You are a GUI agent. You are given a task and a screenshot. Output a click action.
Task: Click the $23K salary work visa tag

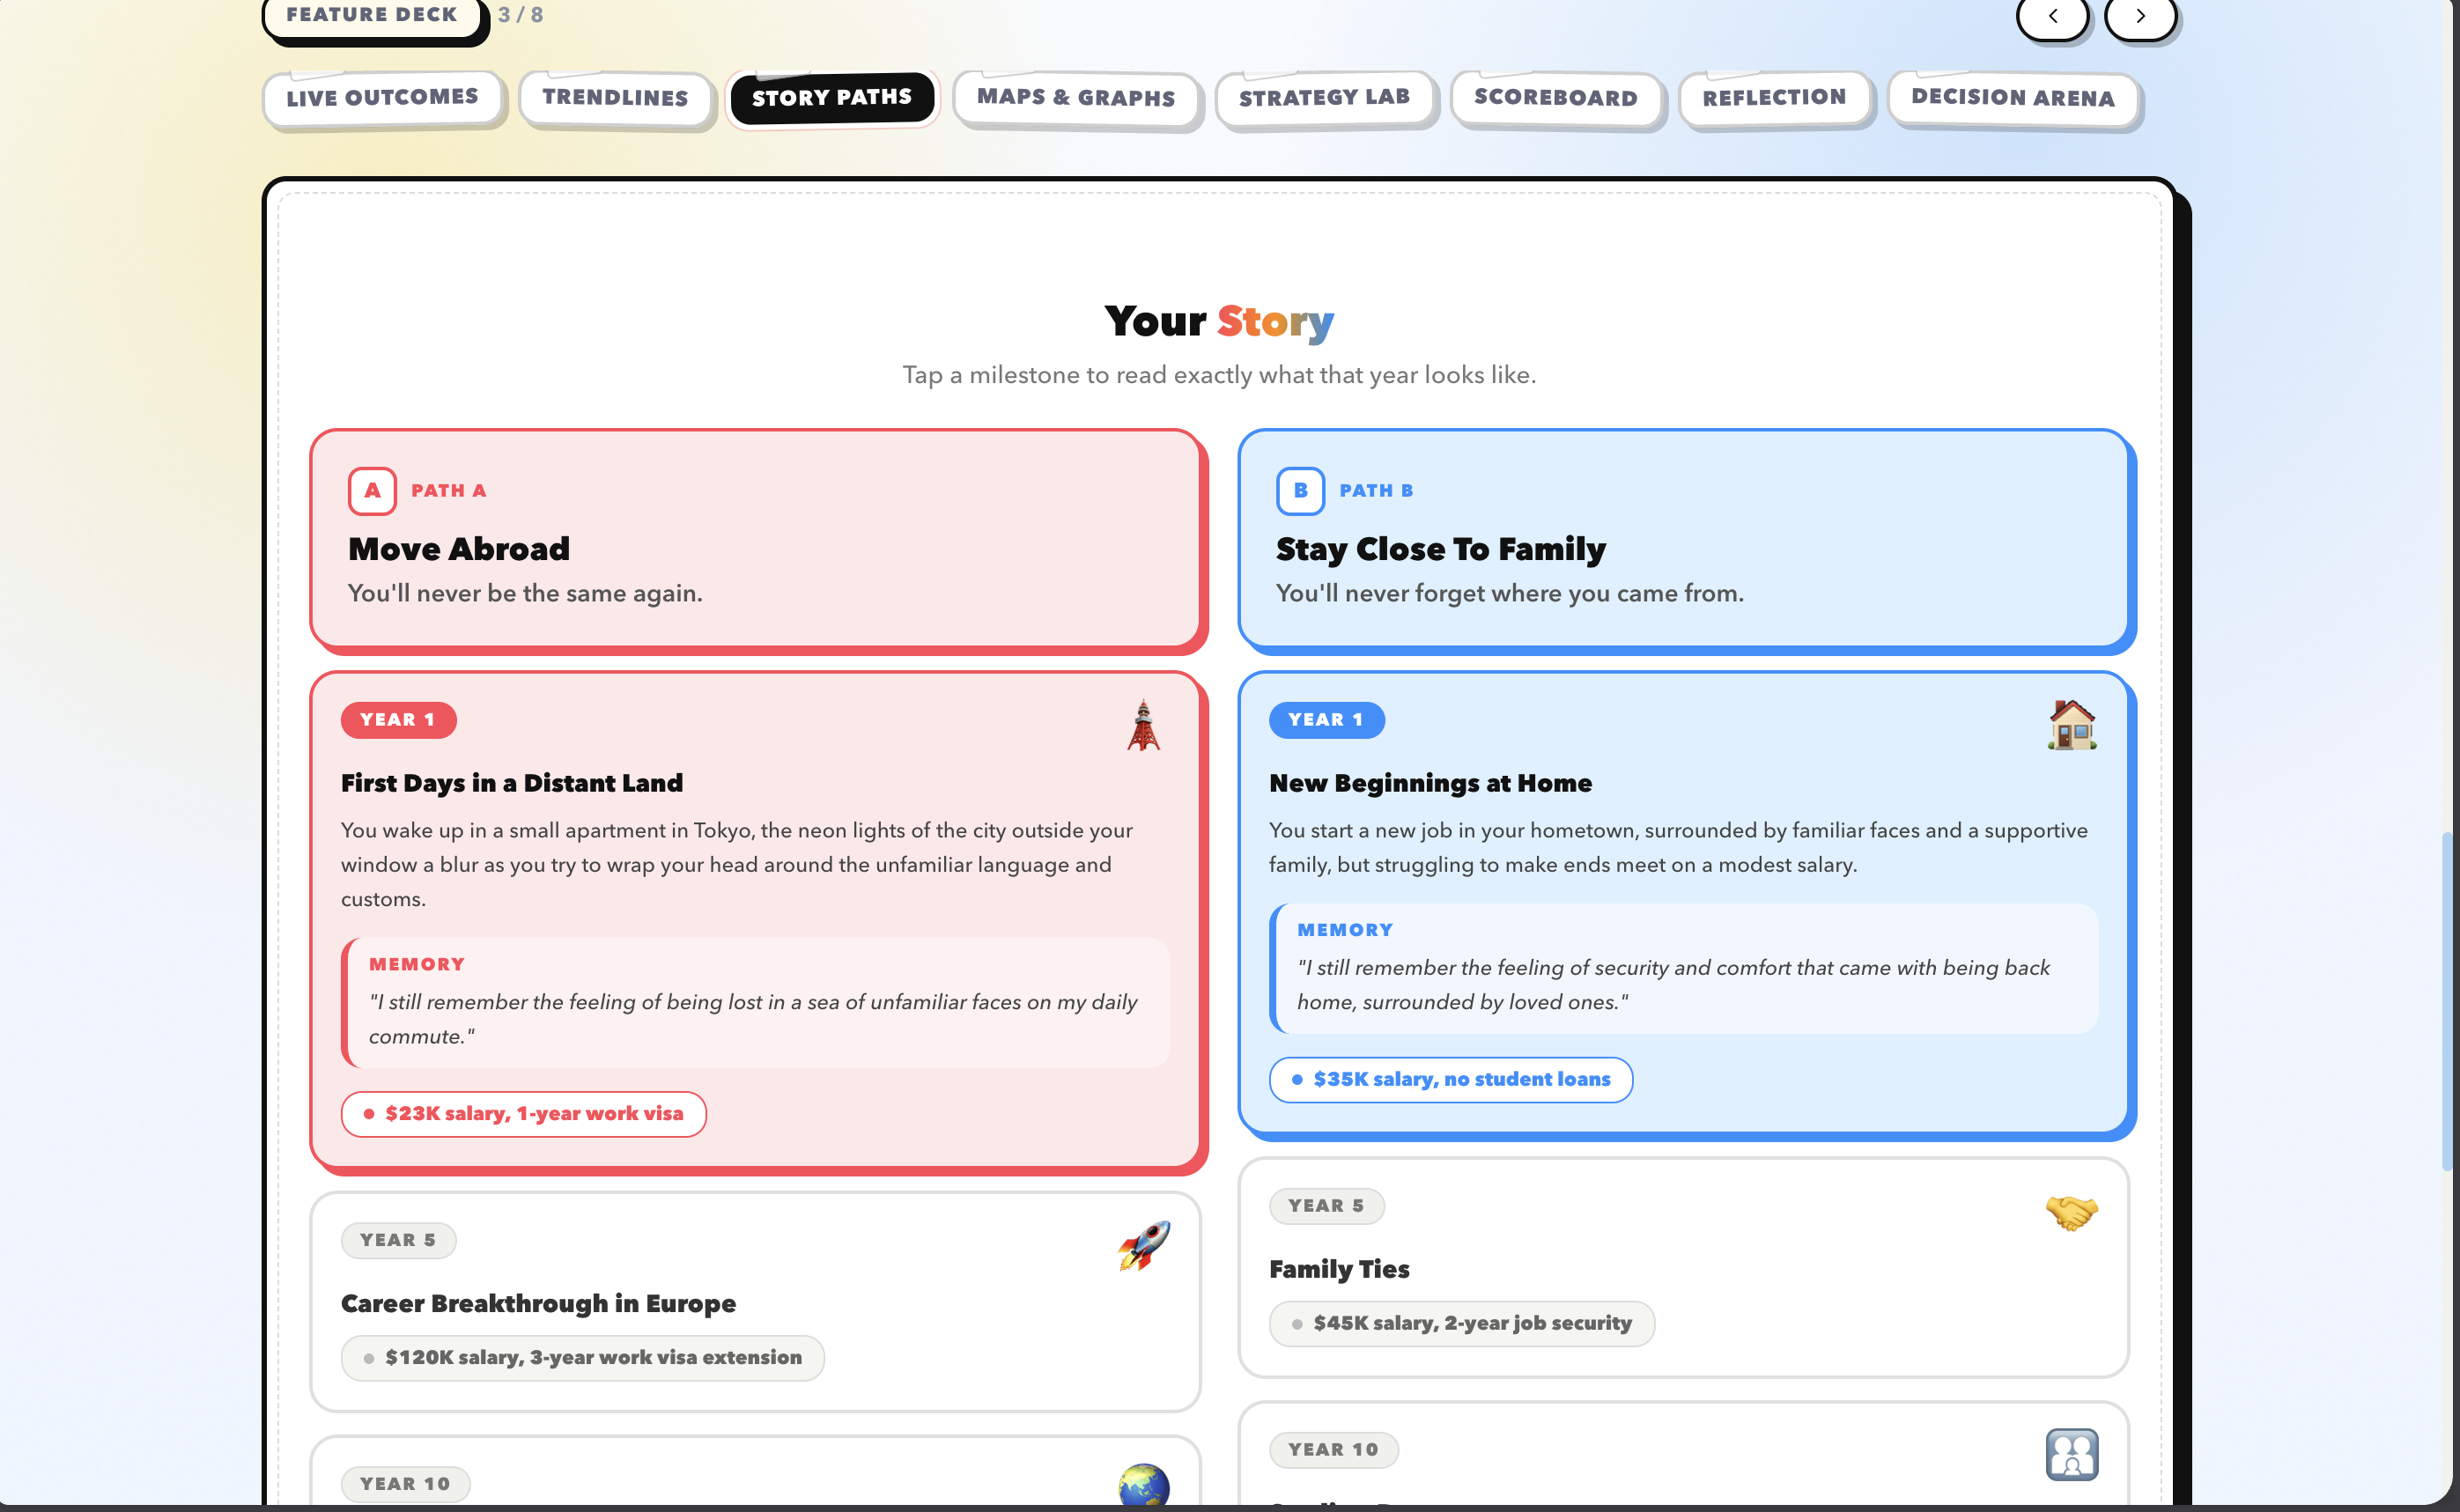[x=523, y=1114]
